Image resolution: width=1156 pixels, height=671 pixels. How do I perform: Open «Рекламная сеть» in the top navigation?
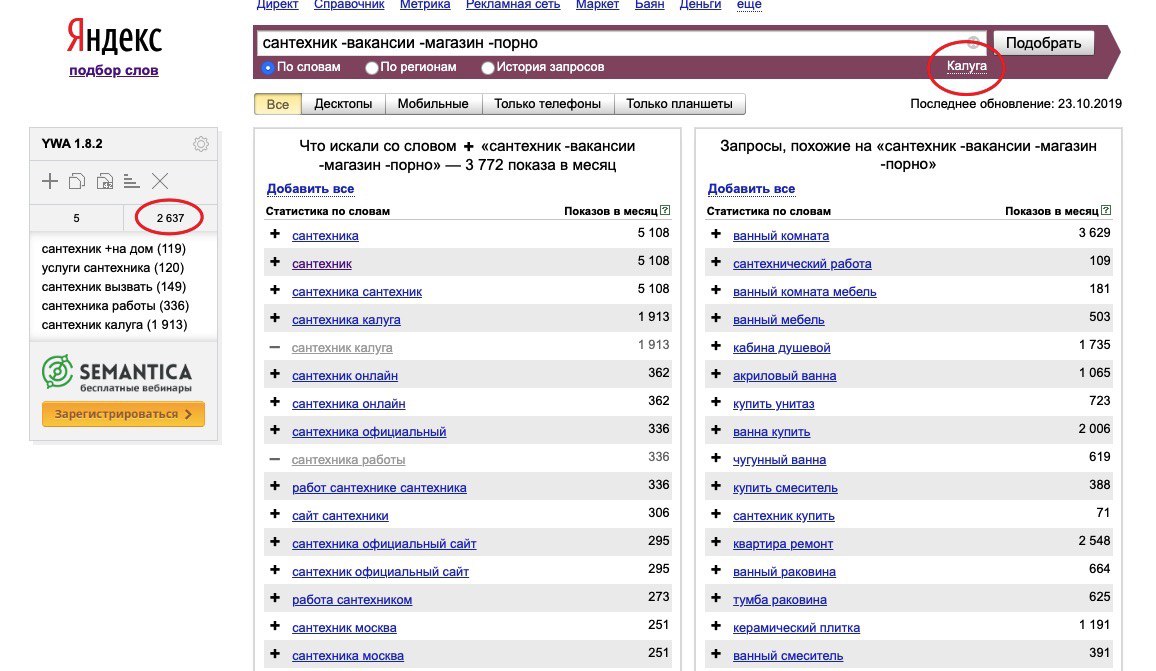[x=512, y=4]
